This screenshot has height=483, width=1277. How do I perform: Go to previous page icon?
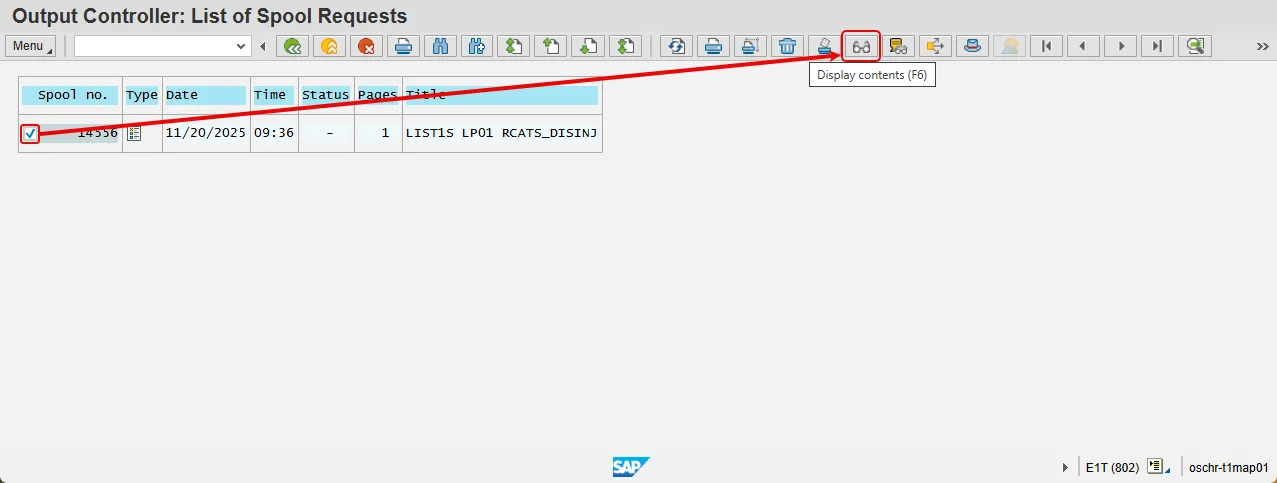click(550, 46)
